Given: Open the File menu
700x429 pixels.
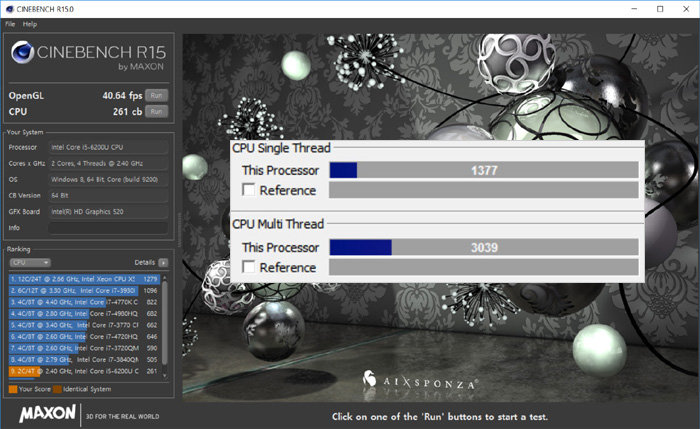Looking at the screenshot, I should coord(10,24).
